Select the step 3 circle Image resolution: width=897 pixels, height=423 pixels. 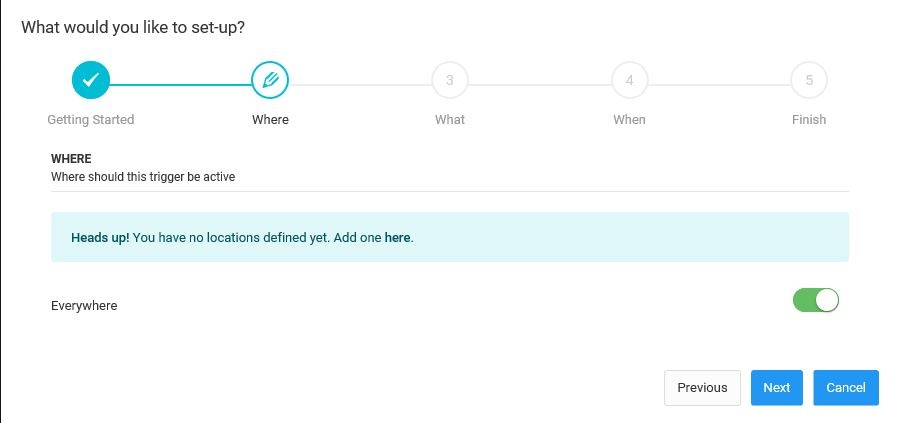click(450, 80)
